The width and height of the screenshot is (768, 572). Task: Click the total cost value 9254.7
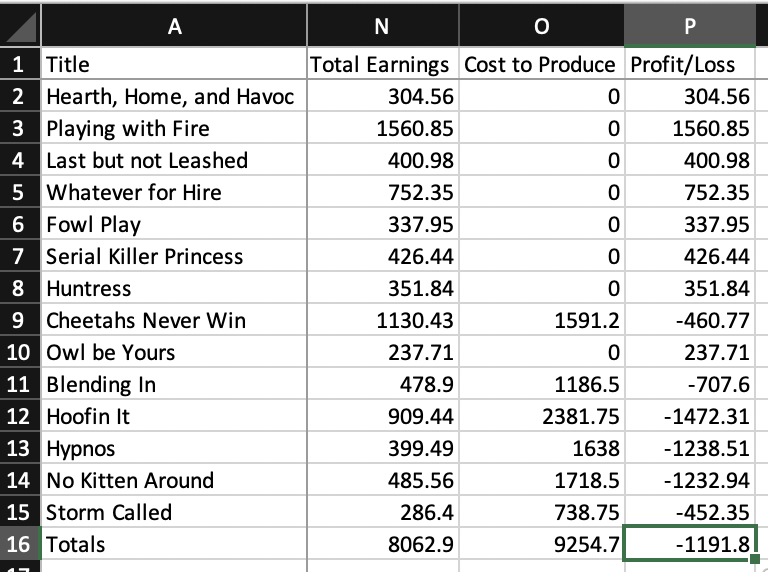542,544
